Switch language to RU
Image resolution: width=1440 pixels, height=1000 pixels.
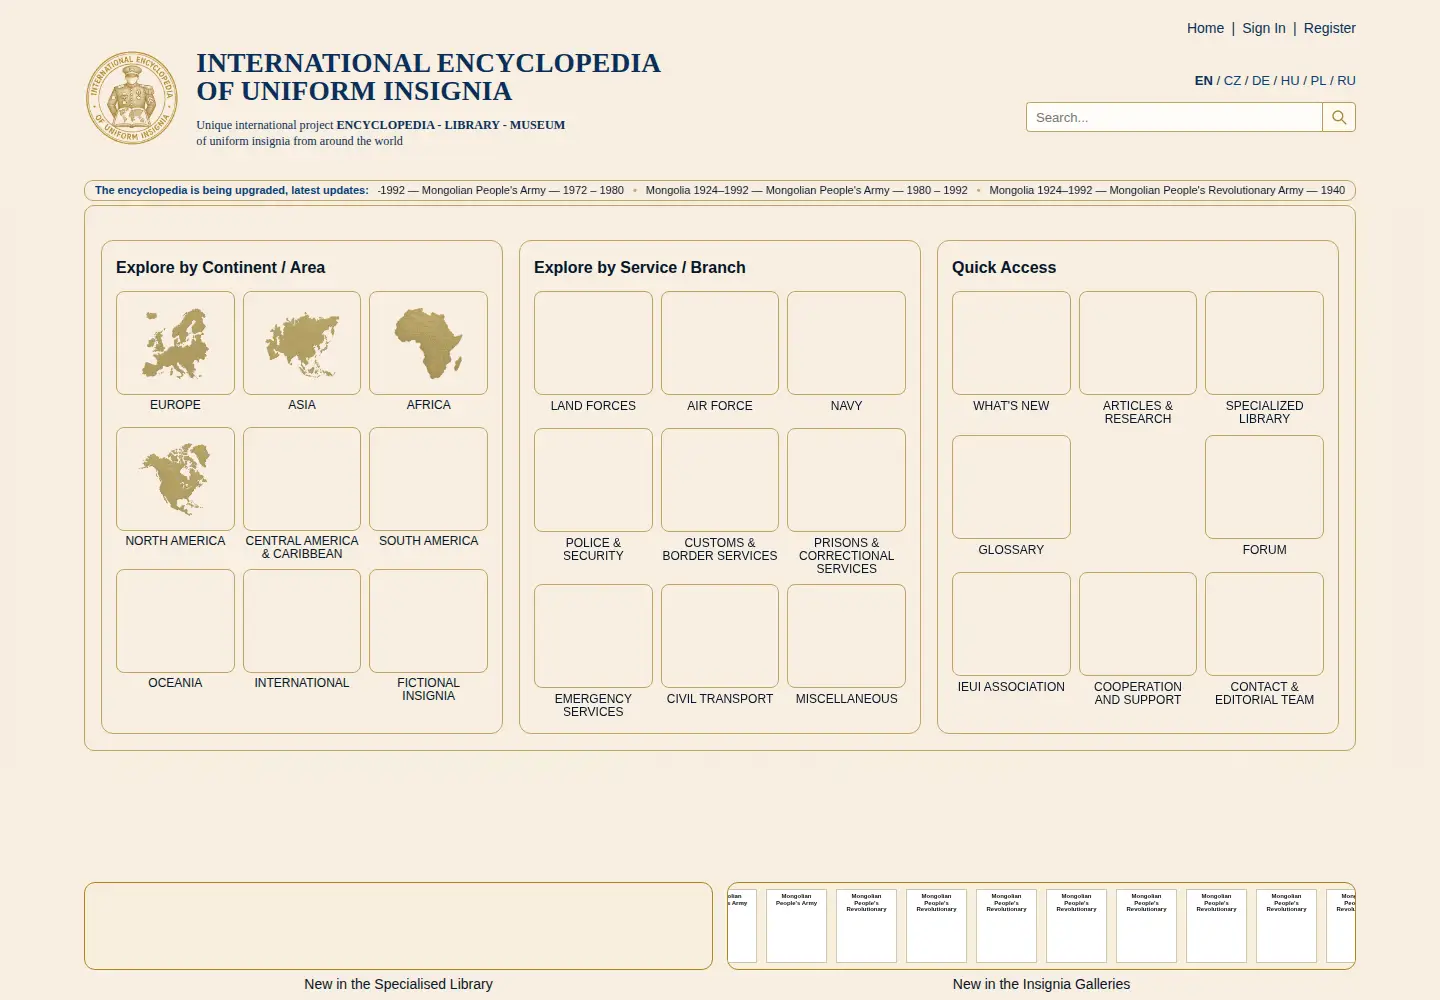[1346, 80]
